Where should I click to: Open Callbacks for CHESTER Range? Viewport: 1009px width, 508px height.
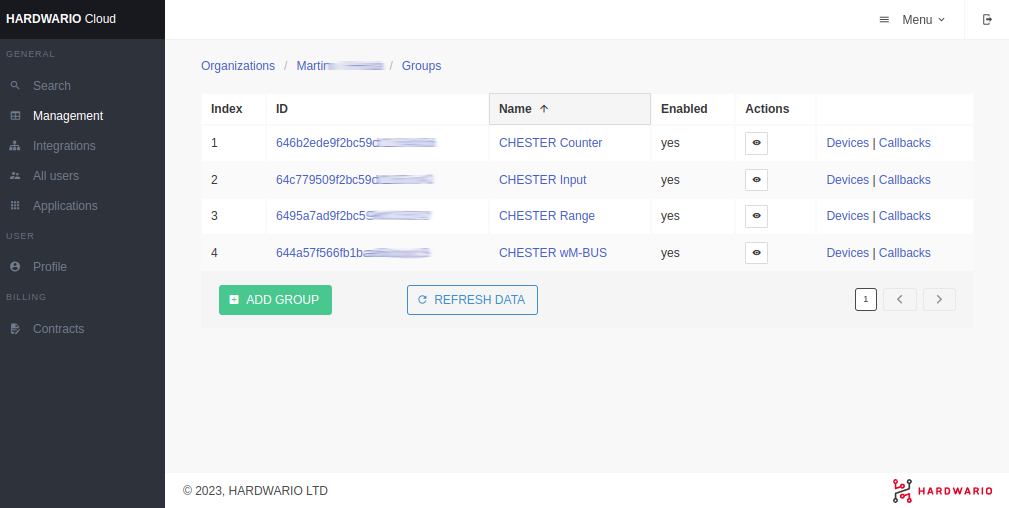coord(904,216)
